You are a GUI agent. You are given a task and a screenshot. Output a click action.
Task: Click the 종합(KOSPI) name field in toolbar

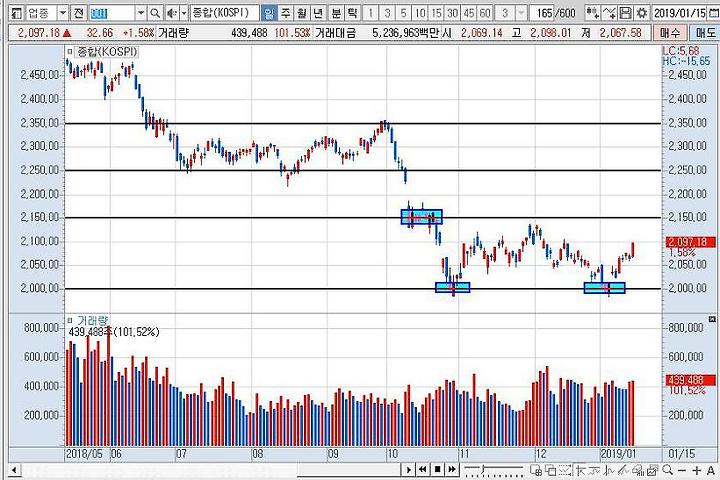[x=225, y=13]
